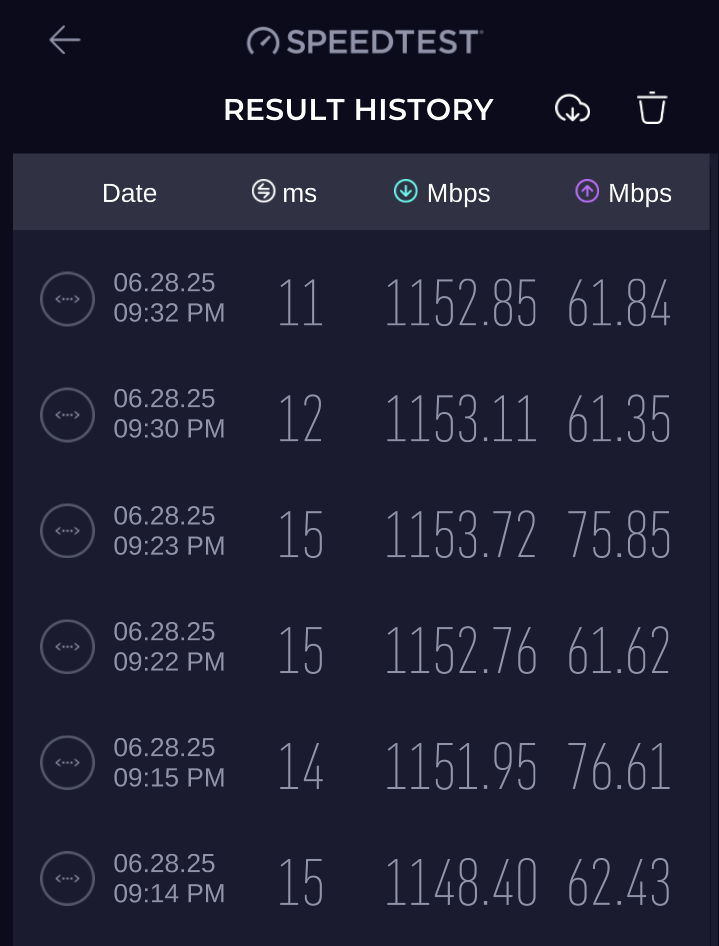The image size is (719, 946).
Task: Click connection icon for 09:22 PM result
Action: pos(68,647)
